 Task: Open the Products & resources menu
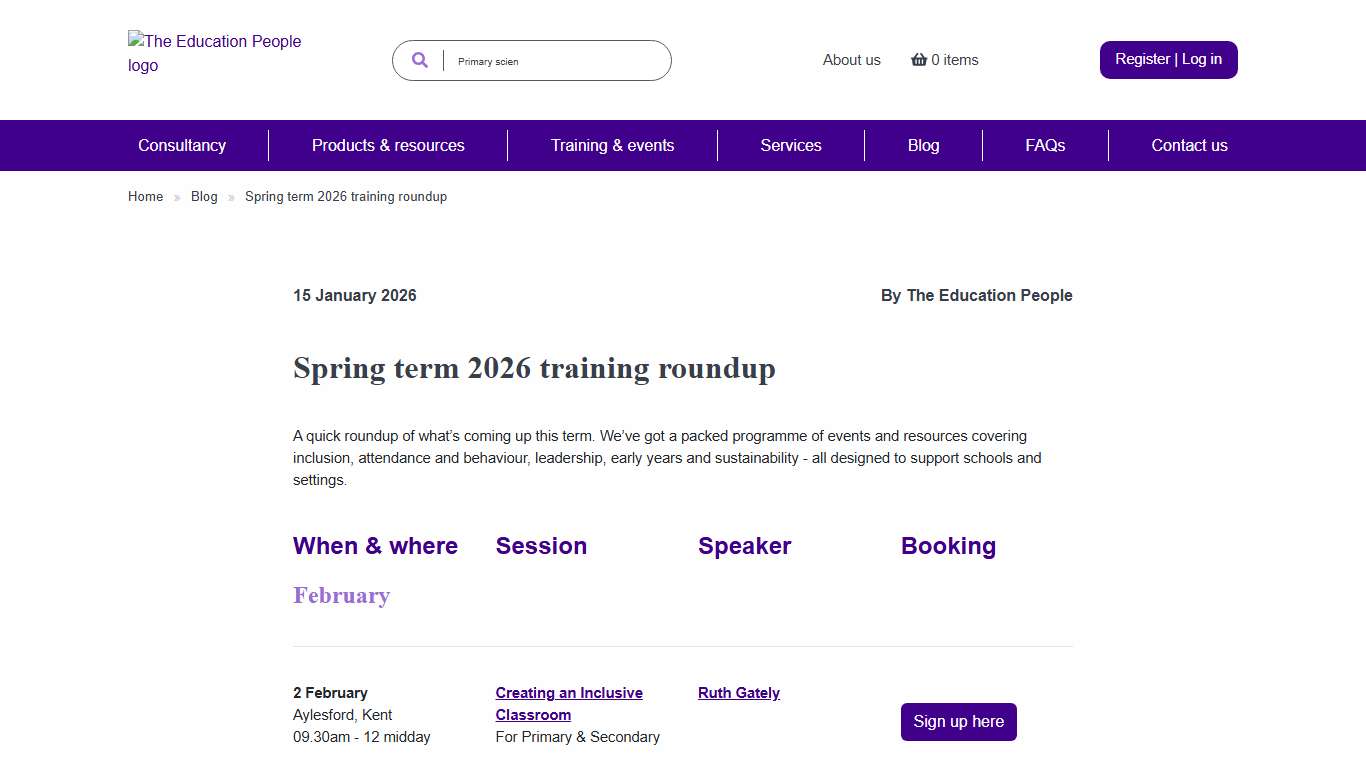pos(388,145)
